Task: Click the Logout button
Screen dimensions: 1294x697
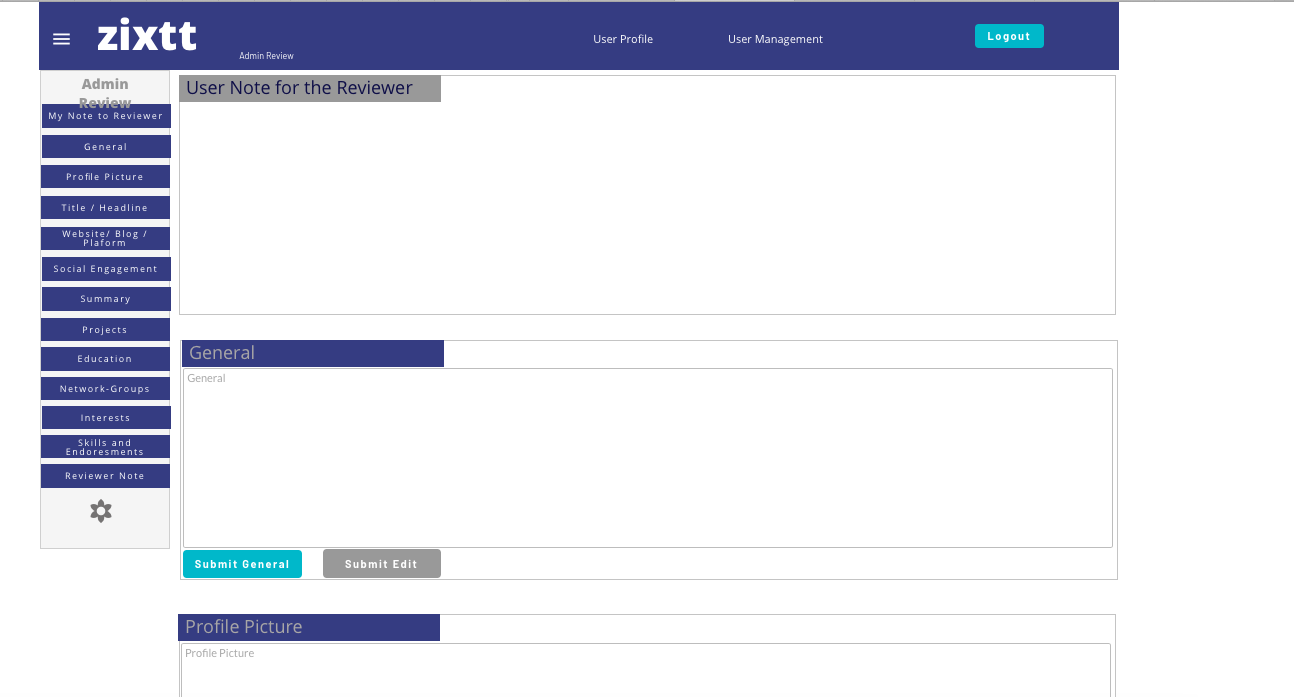Action: [1009, 36]
